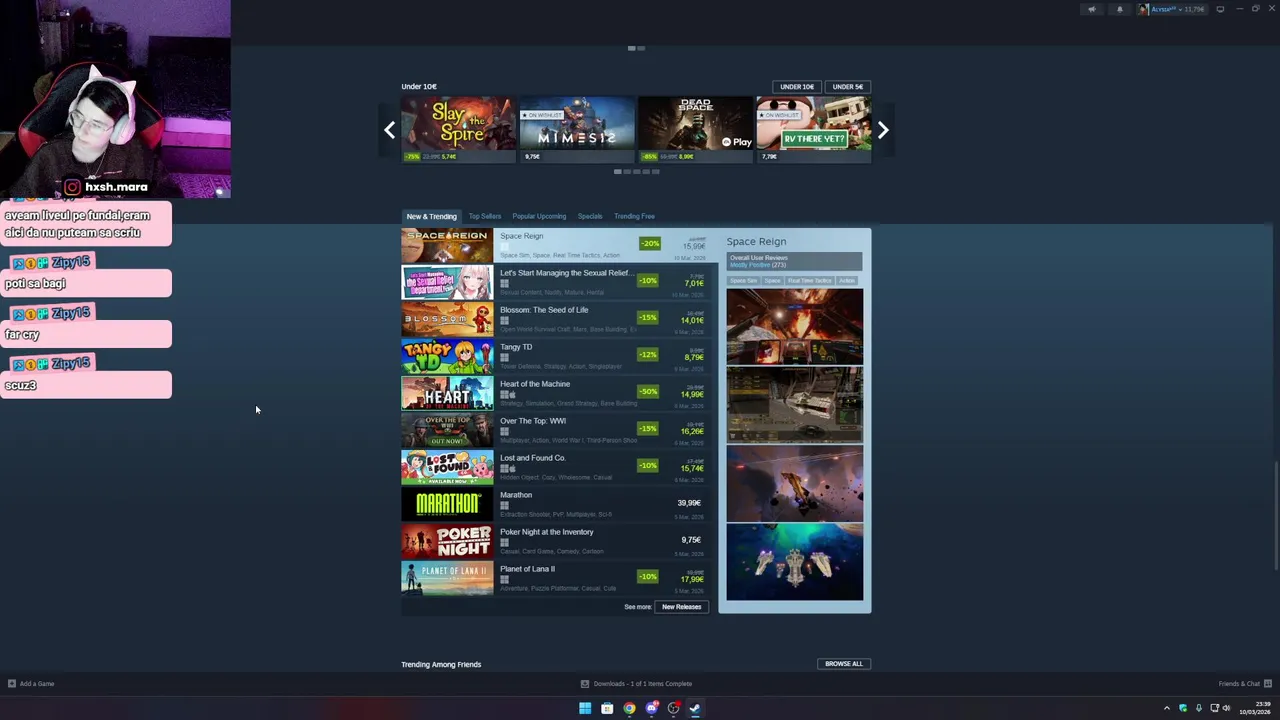Open Let's Start Managing the Sexual Relief row
This screenshot has width=1280, height=720.
557,283
